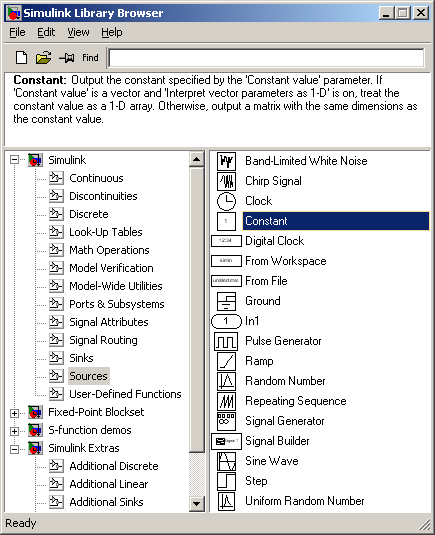Click the From File block icon

[x=226, y=281]
